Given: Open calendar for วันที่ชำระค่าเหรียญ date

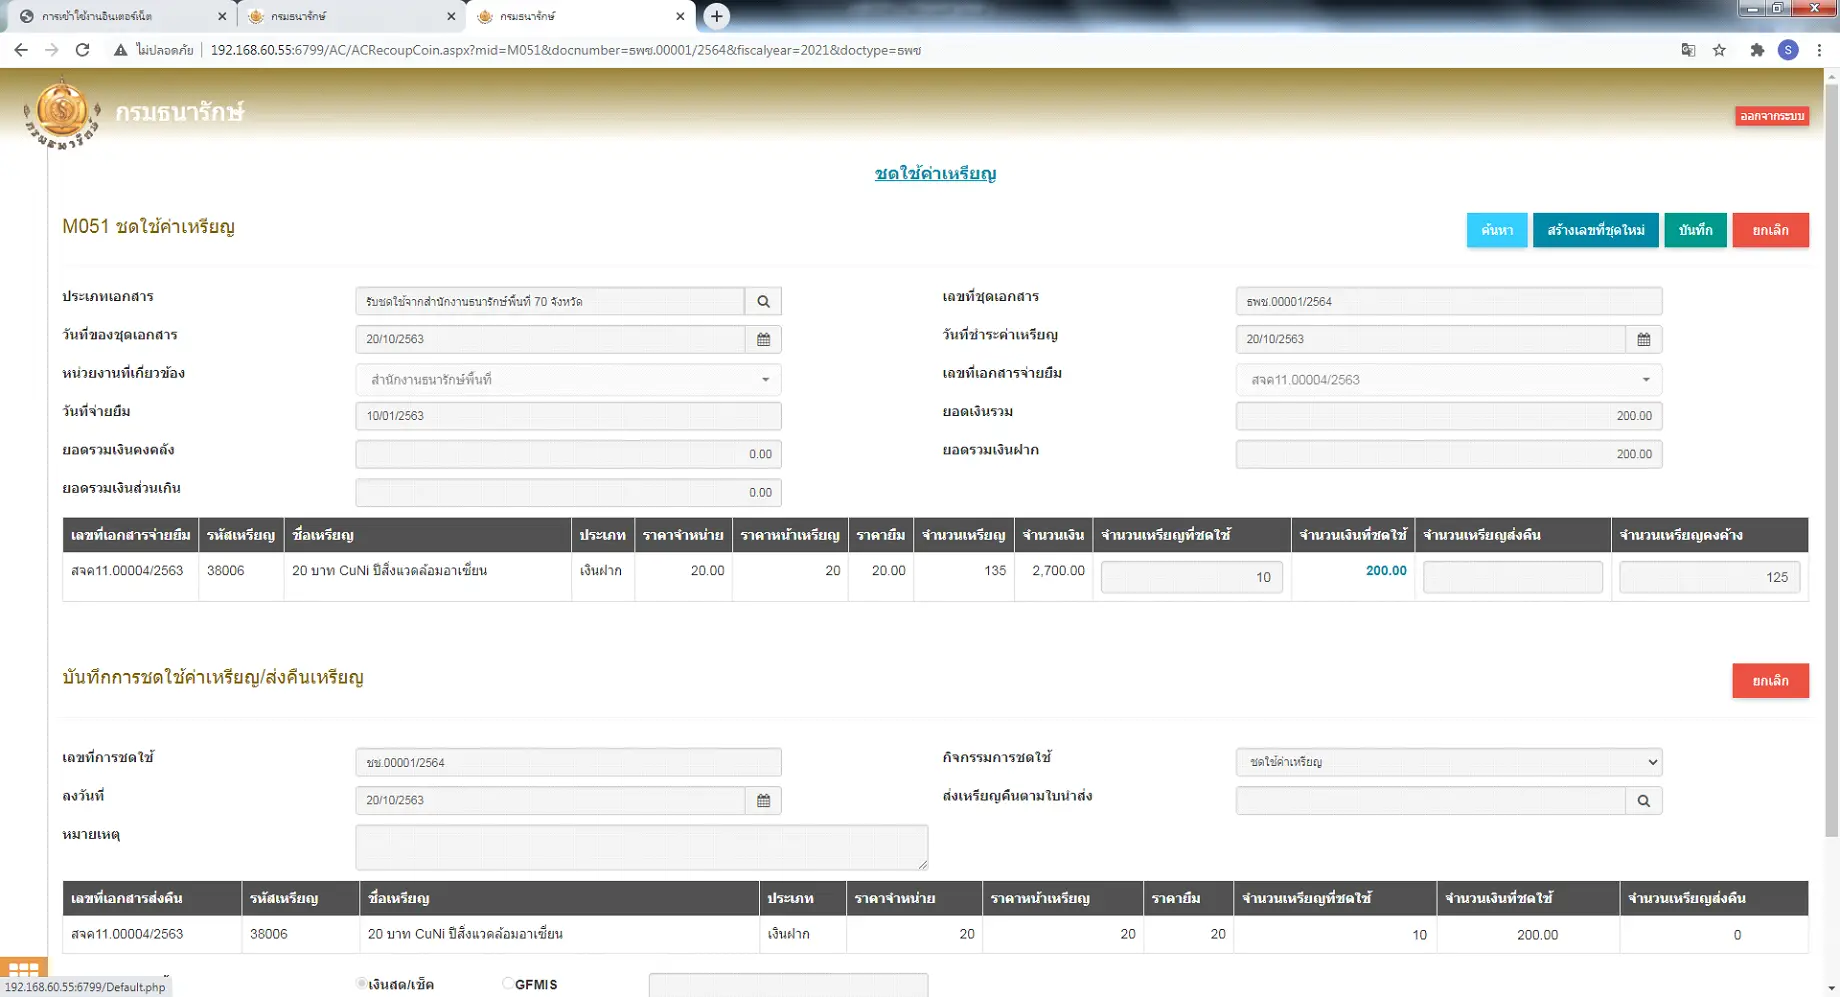Looking at the screenshot, I should pos(1643,339).
